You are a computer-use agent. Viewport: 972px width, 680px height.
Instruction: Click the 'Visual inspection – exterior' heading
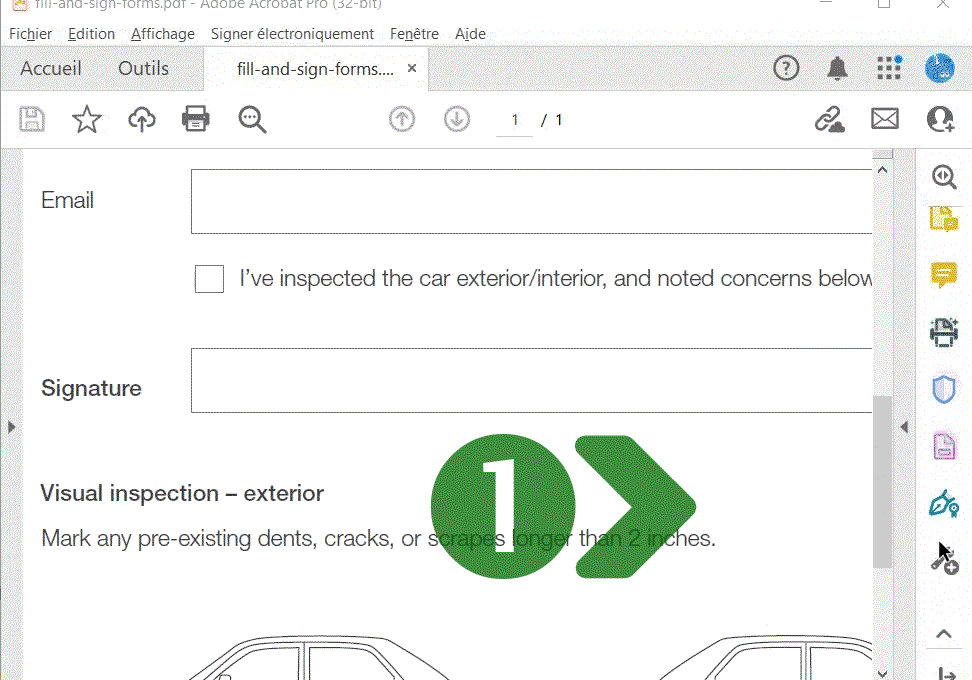click(182, 493)
